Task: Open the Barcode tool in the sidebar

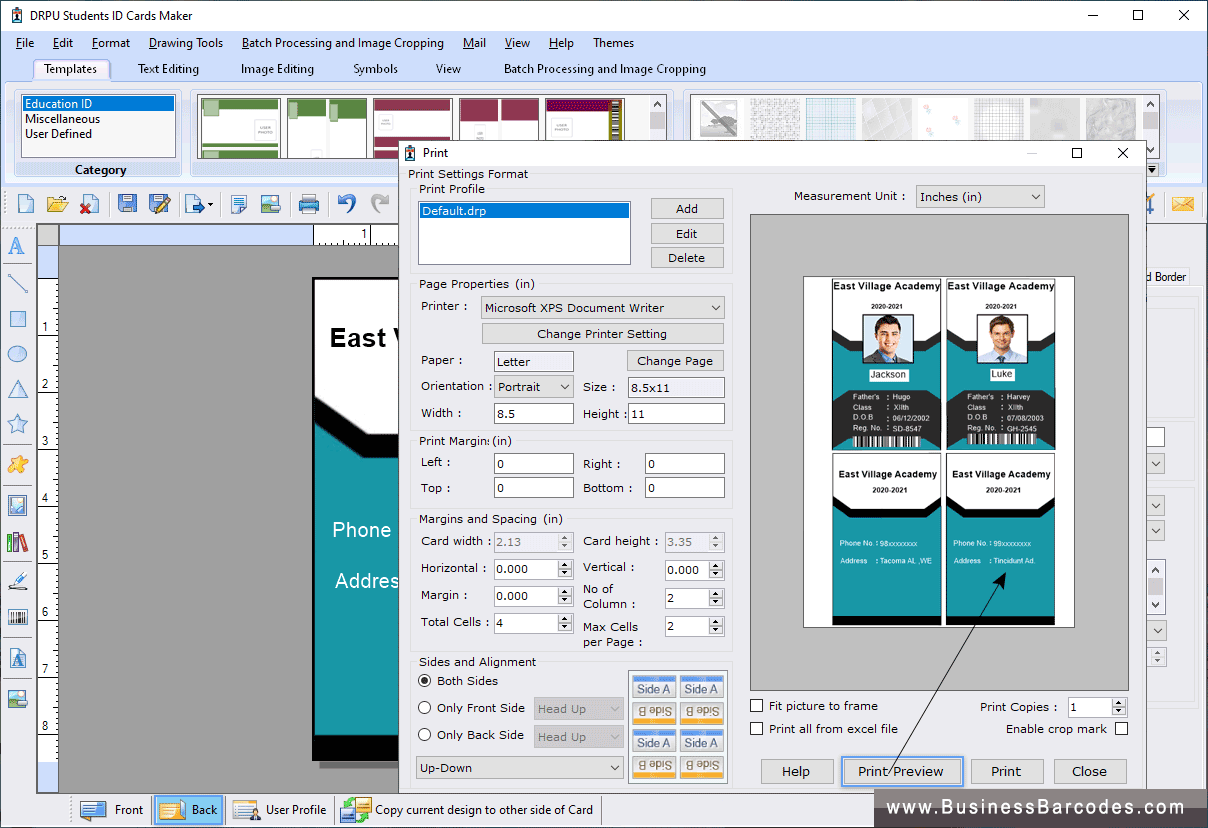Action: tap(17, 617)
